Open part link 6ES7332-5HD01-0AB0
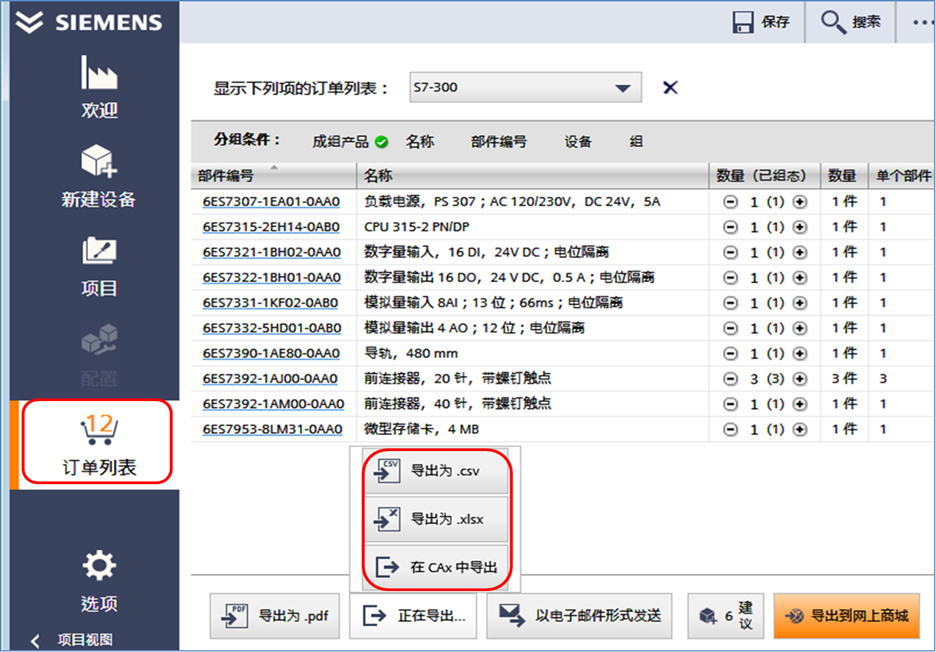This screenshot has width=936, height=652. click(x=272, y=328)
